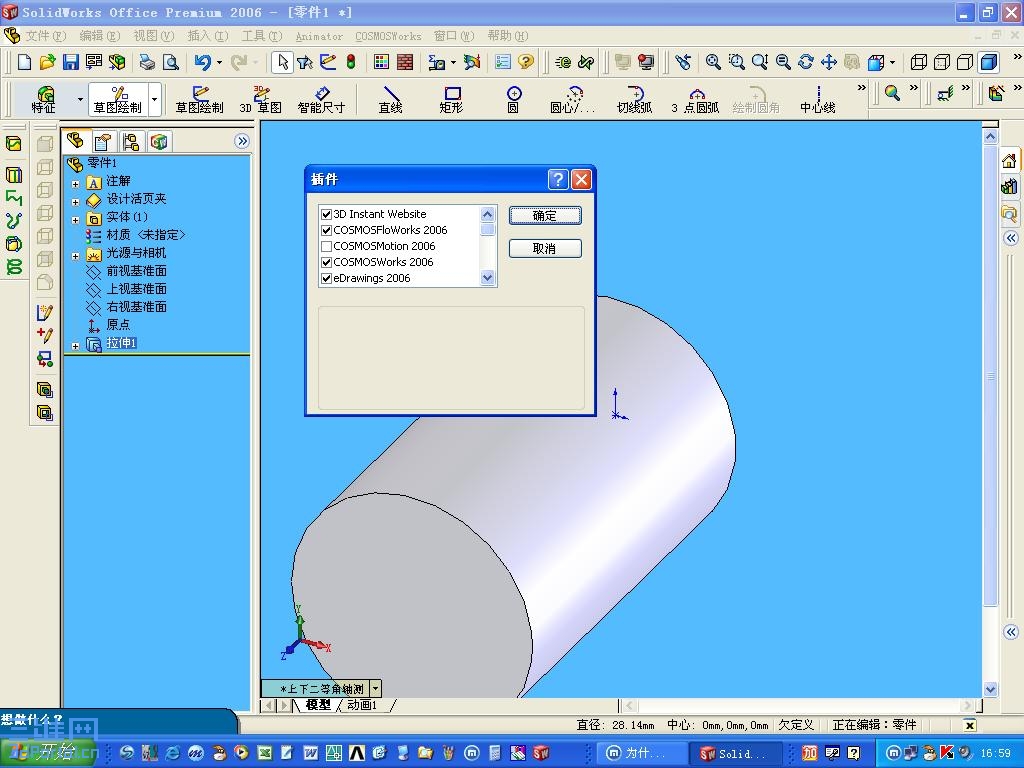Expand the 拉伸1 feature node

tap(76, 346)
